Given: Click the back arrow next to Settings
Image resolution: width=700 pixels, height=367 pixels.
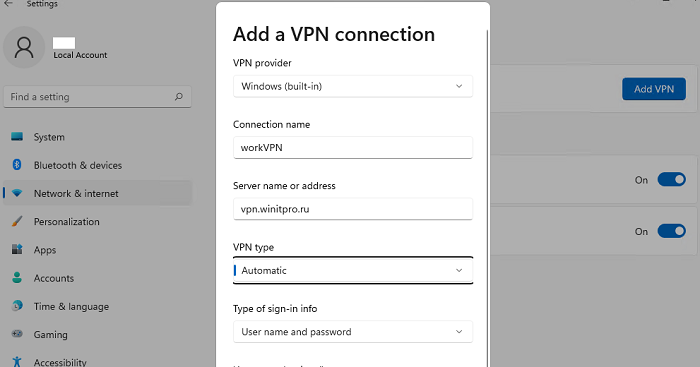Looking at the screenshot, I should pos(8,4).
